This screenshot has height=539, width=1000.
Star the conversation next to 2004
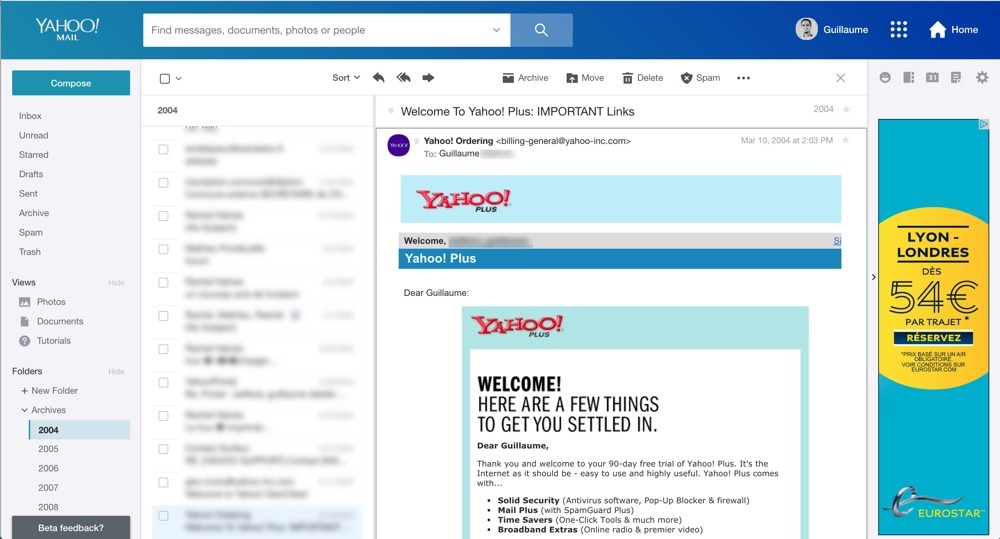846,109
